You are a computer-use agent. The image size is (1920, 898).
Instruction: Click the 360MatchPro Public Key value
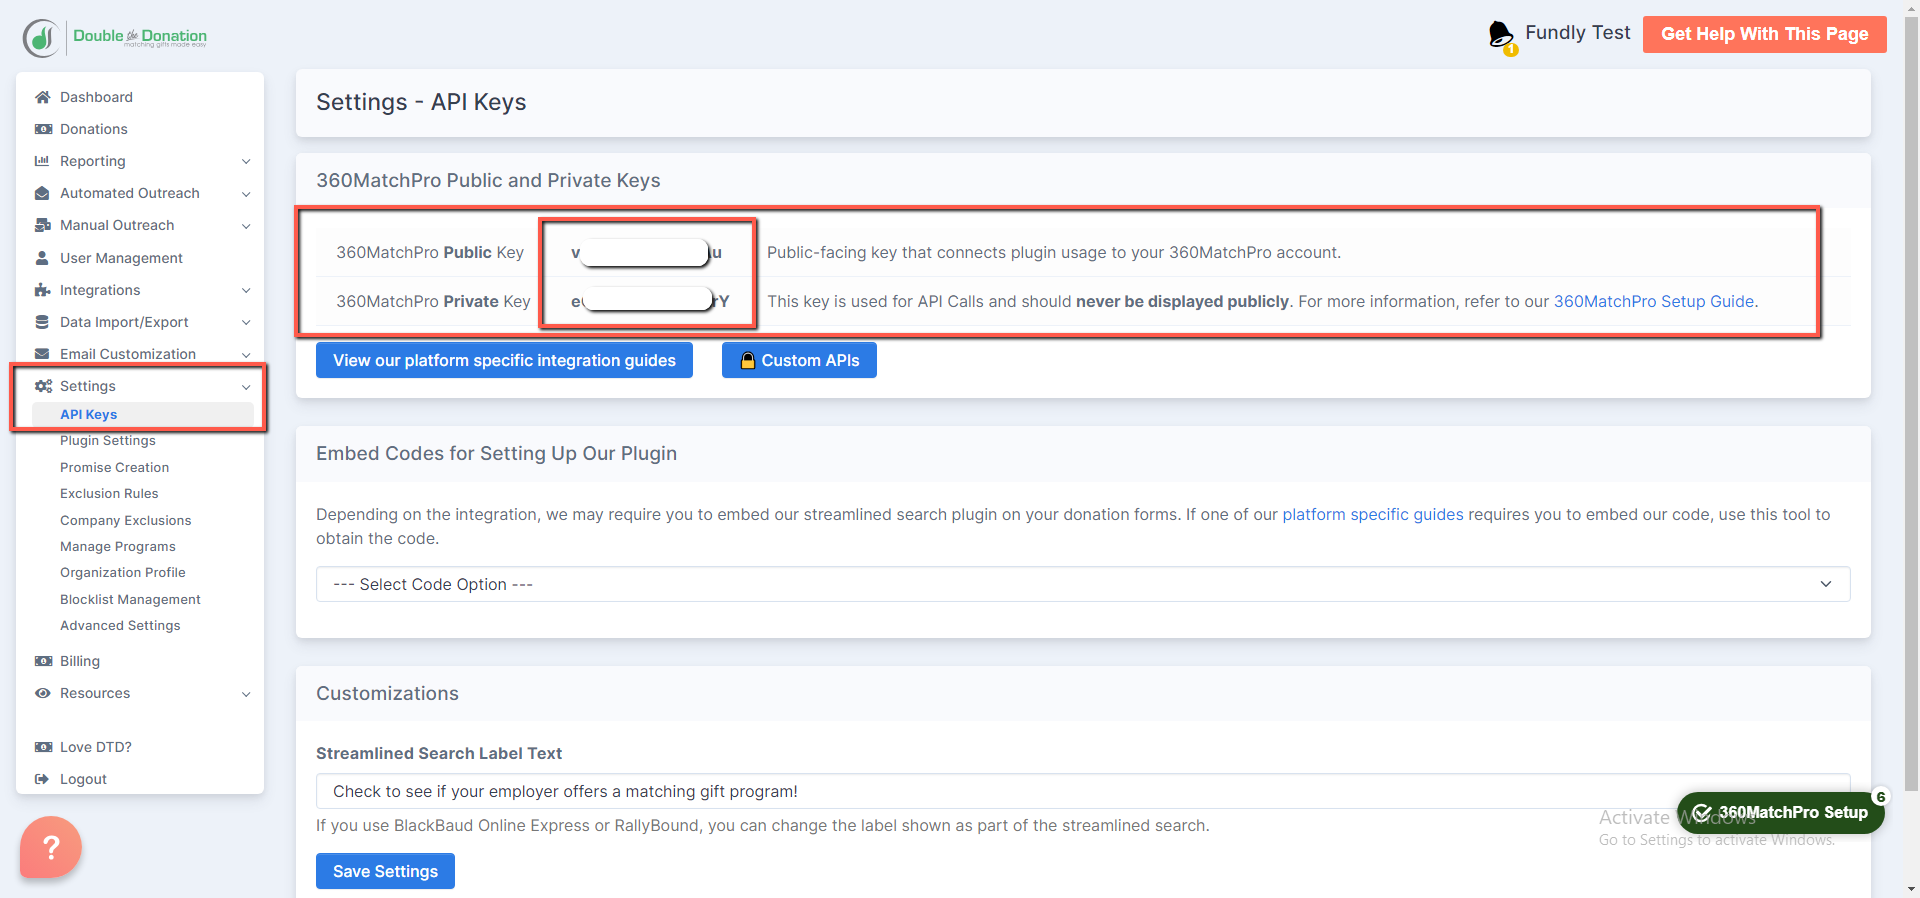click(646, 253)
